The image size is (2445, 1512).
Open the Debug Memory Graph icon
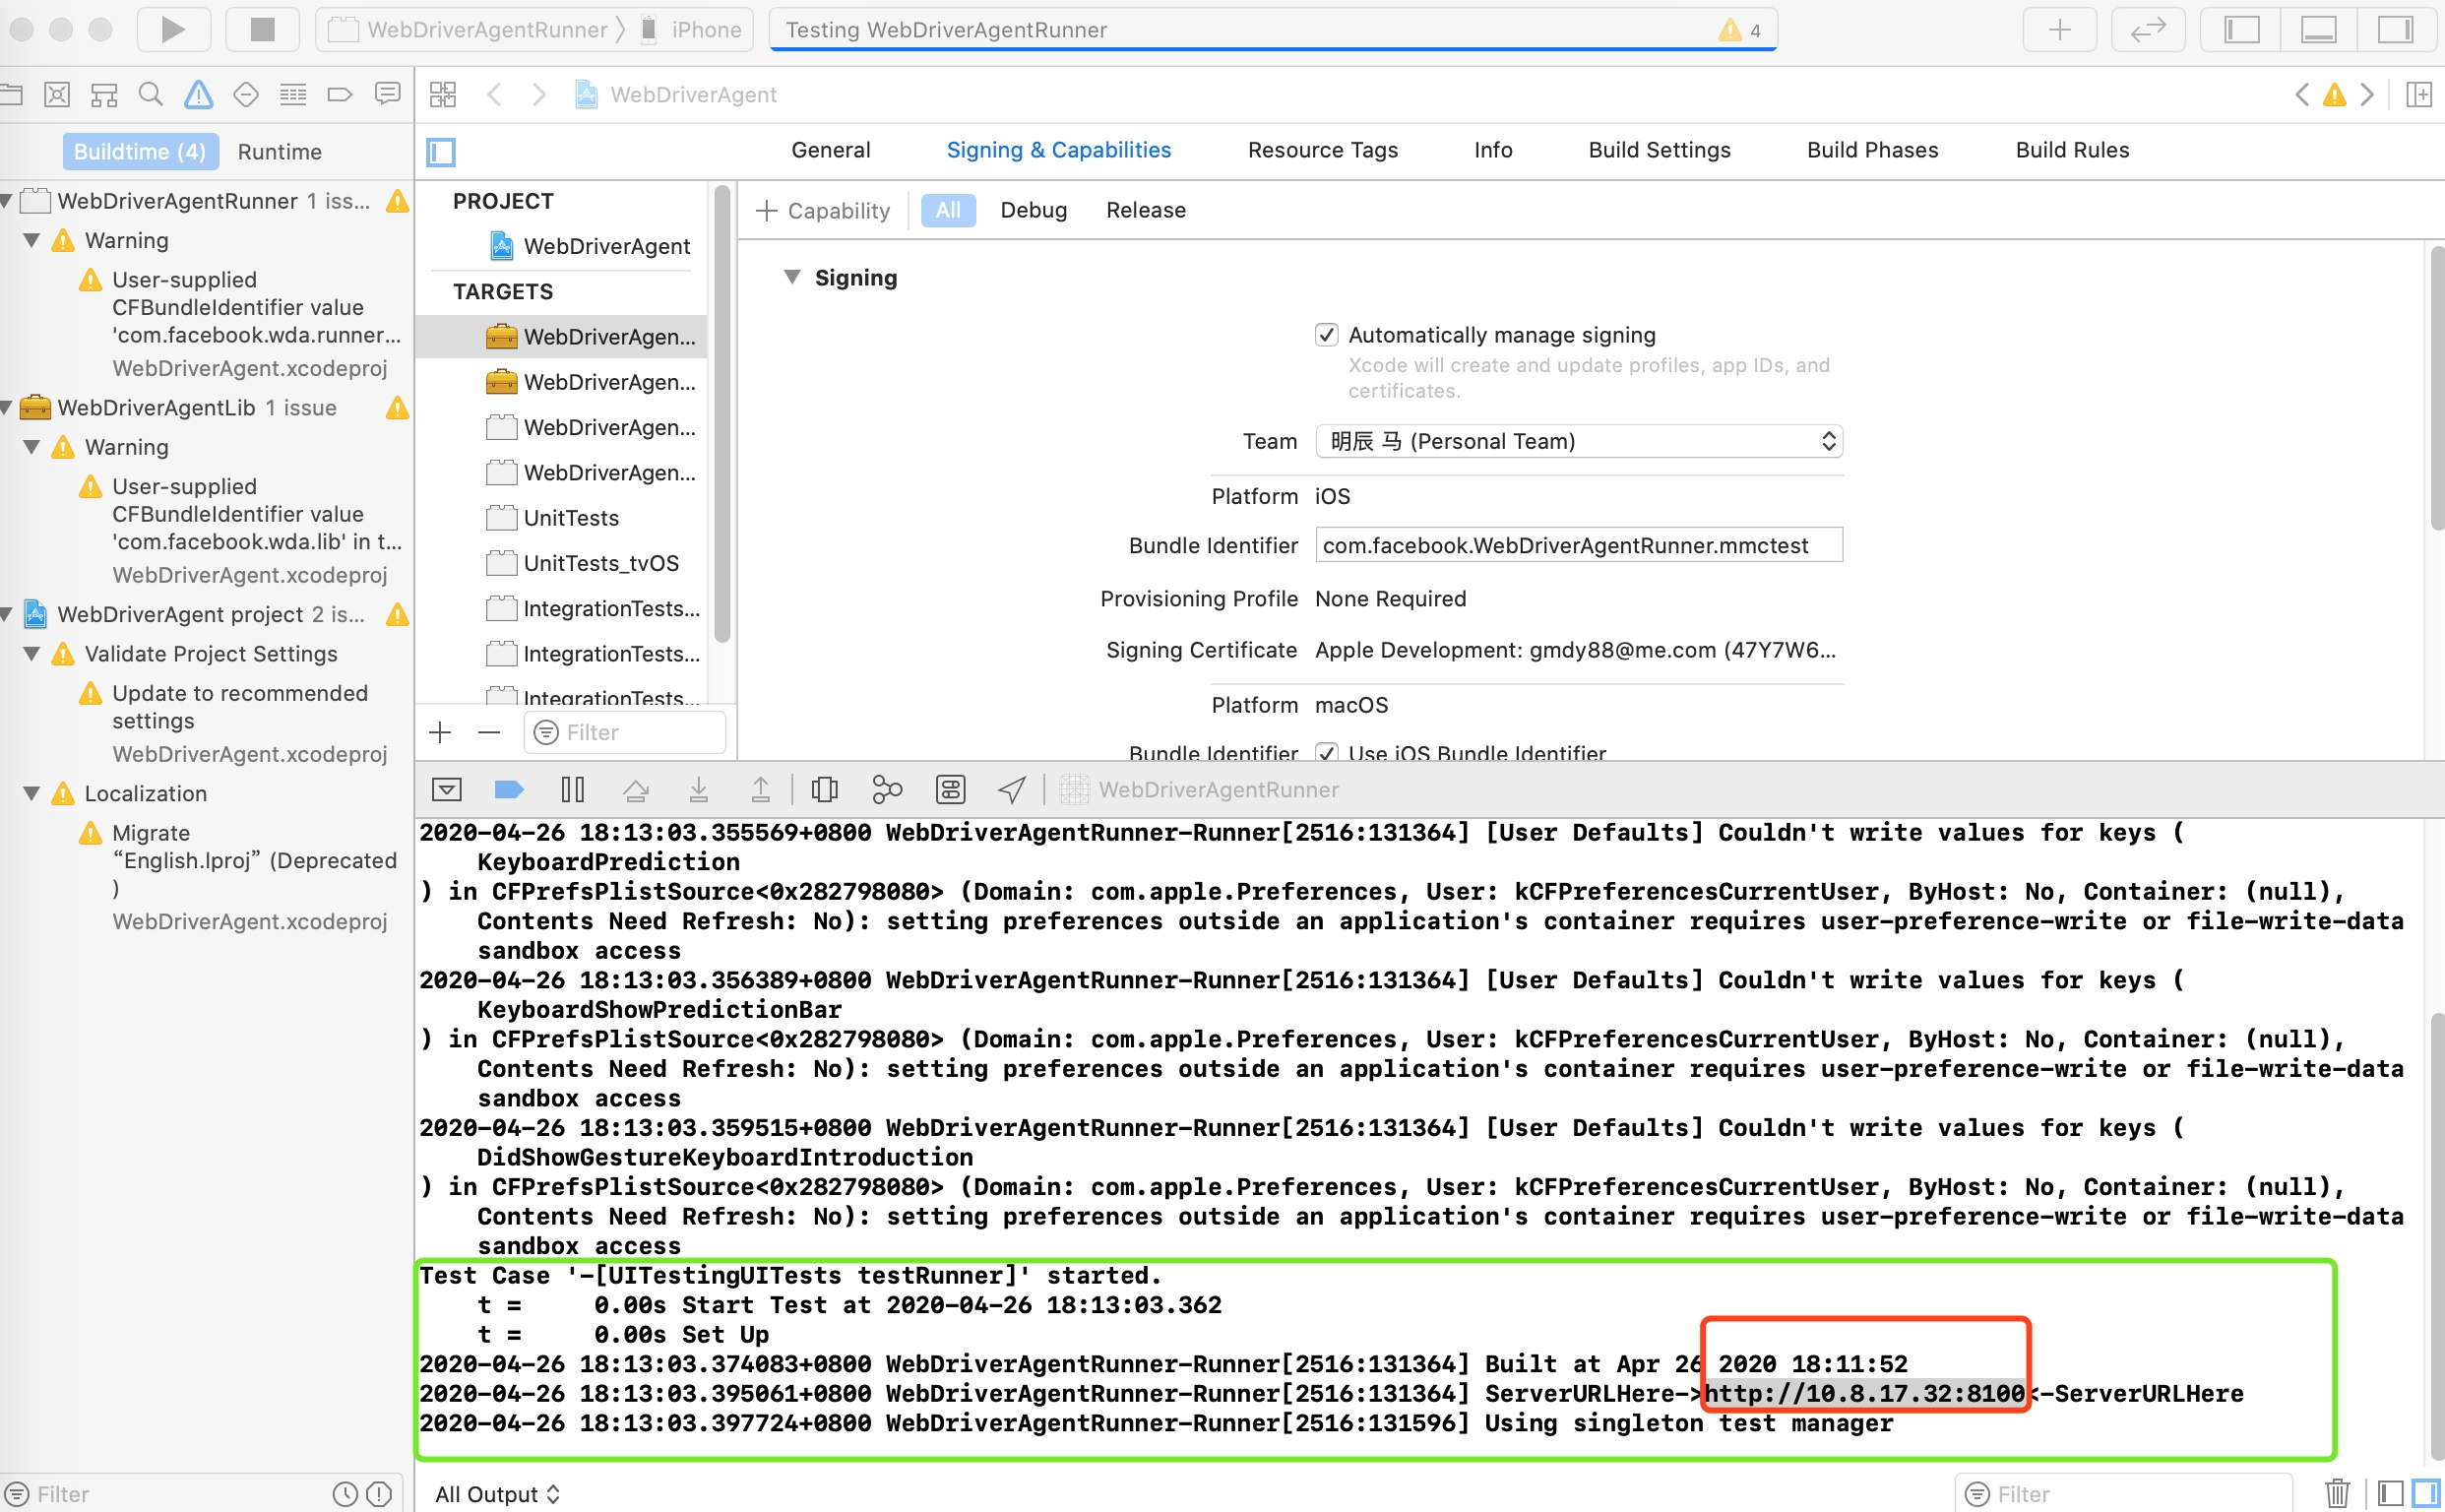(886, 790)
